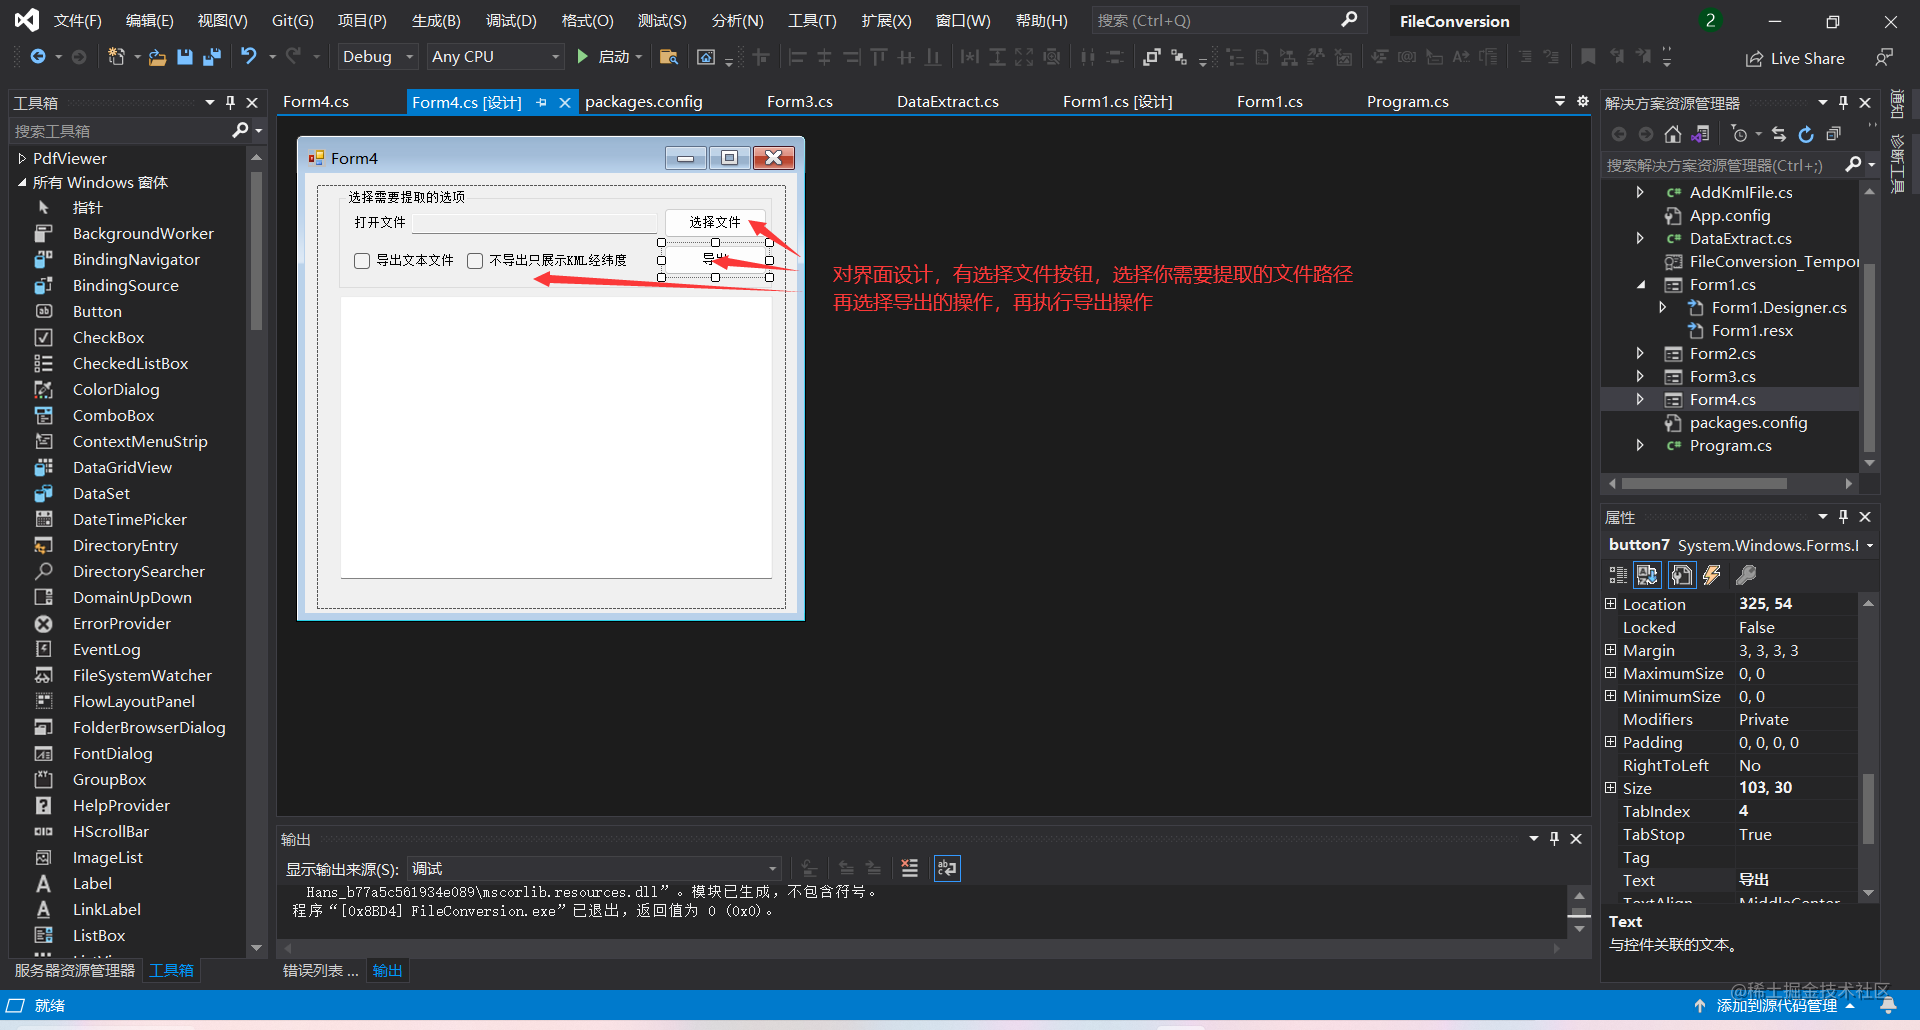Pin the Solution Explorer panel
The height and width of the screenshot is (1030, 1920).
click(x=1843, y=102)
